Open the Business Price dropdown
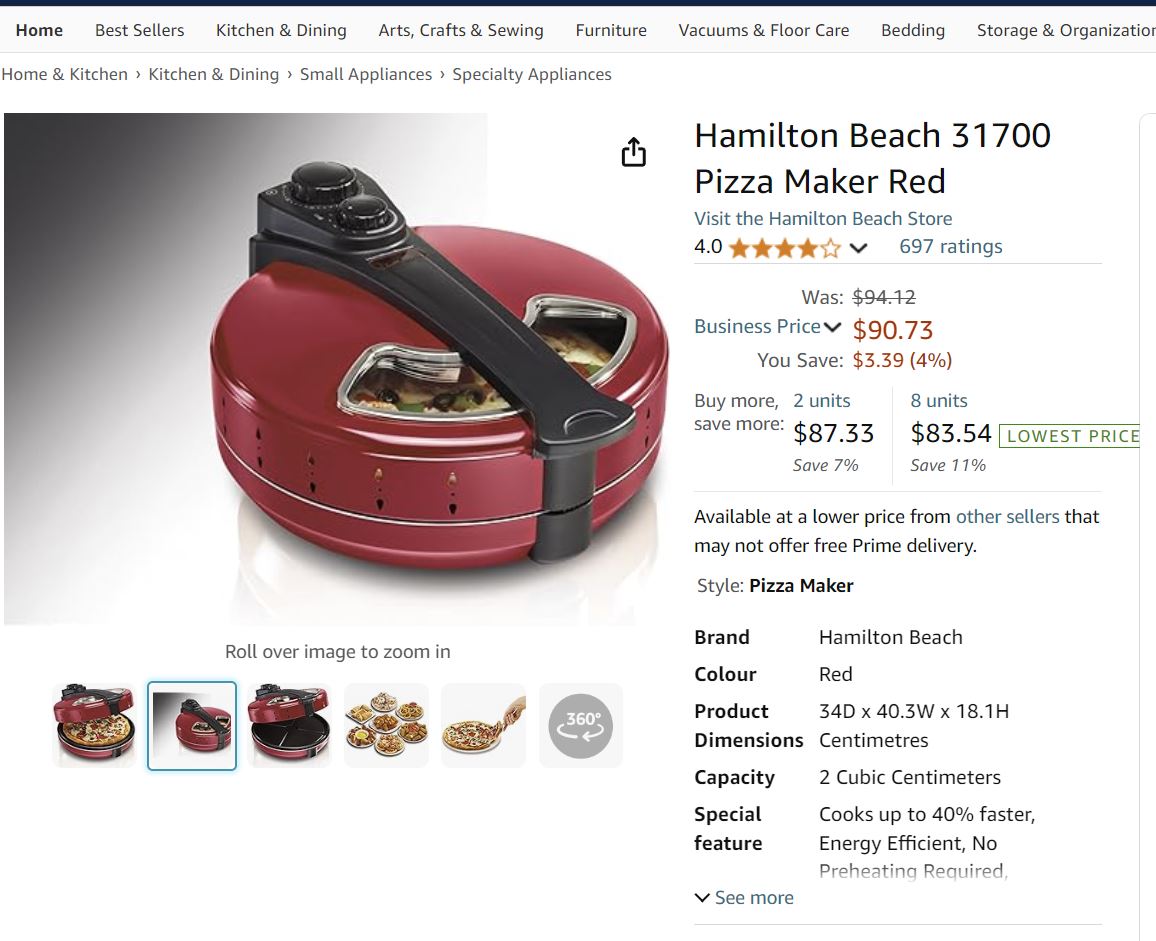This screenshot has width=1156, height=941. (x=767, y=327)
